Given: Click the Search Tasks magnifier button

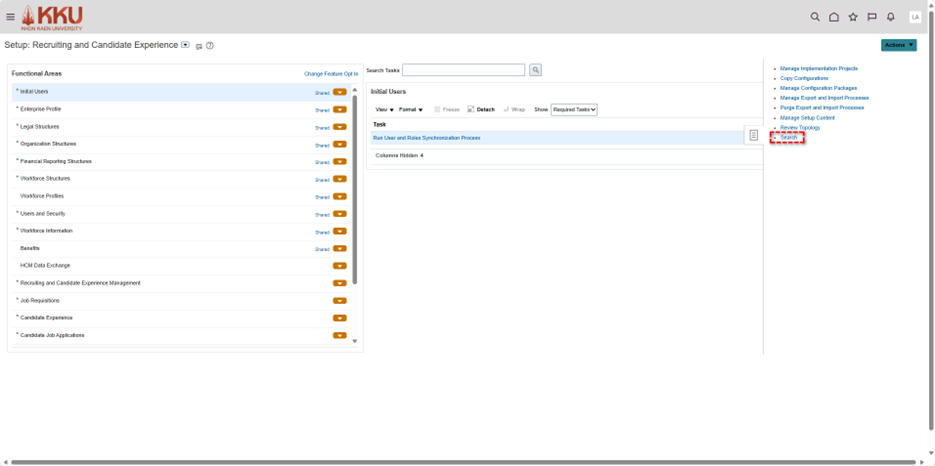Looking at the screenshot, I should coord(536,70).
